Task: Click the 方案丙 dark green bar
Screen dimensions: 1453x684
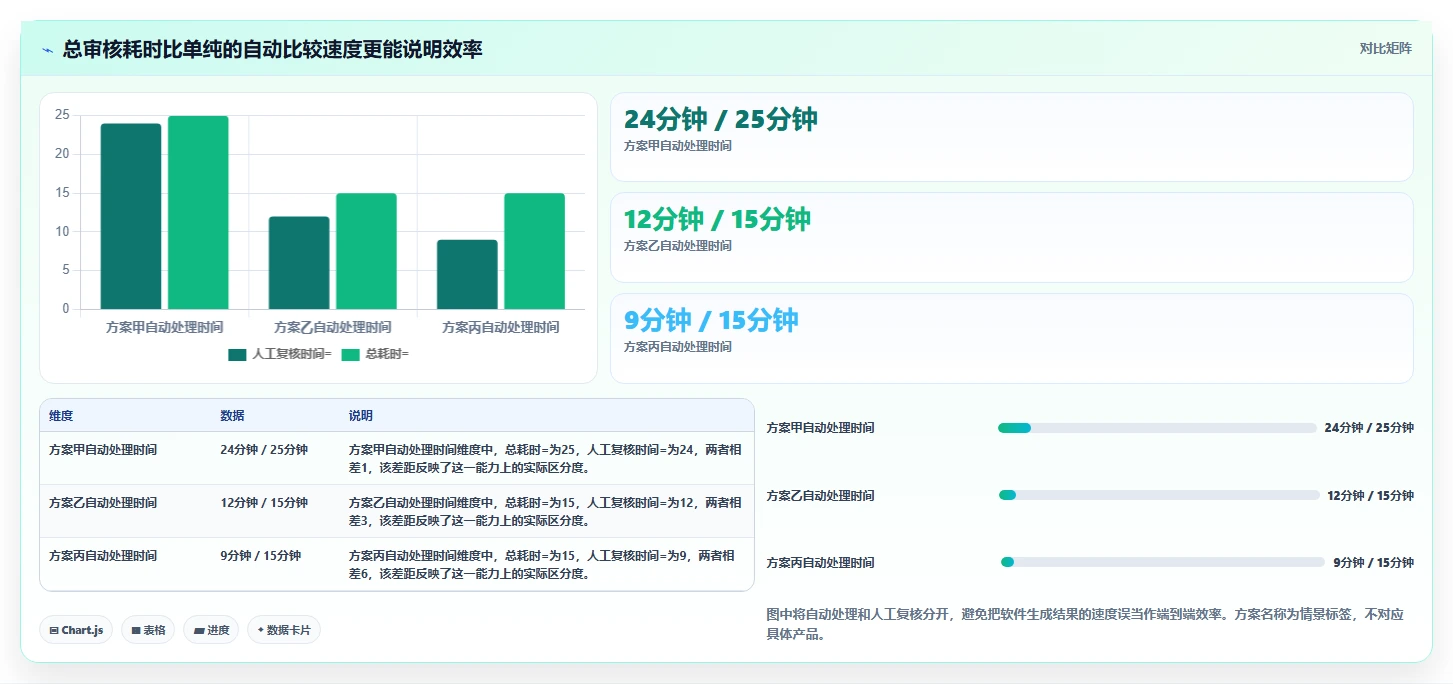Action: pyautogui.click(x=467, y=274)
